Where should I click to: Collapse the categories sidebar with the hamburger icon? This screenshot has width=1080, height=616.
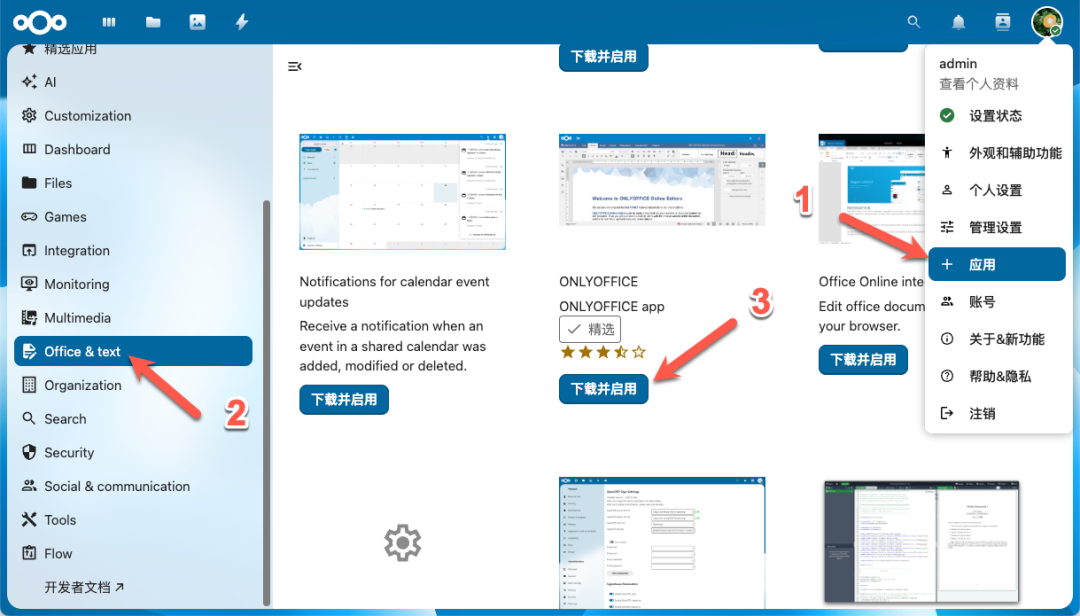click(x=294, y=65)
